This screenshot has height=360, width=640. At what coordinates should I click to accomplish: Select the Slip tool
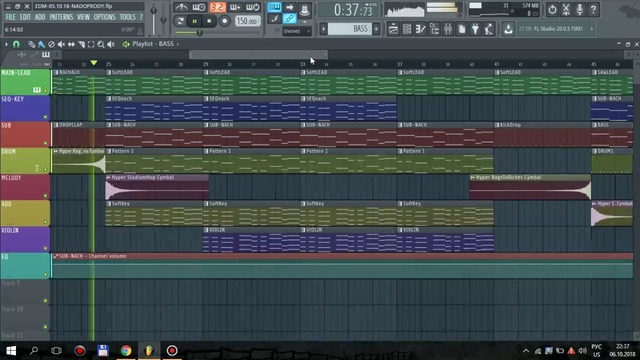(x=71, y=44)
